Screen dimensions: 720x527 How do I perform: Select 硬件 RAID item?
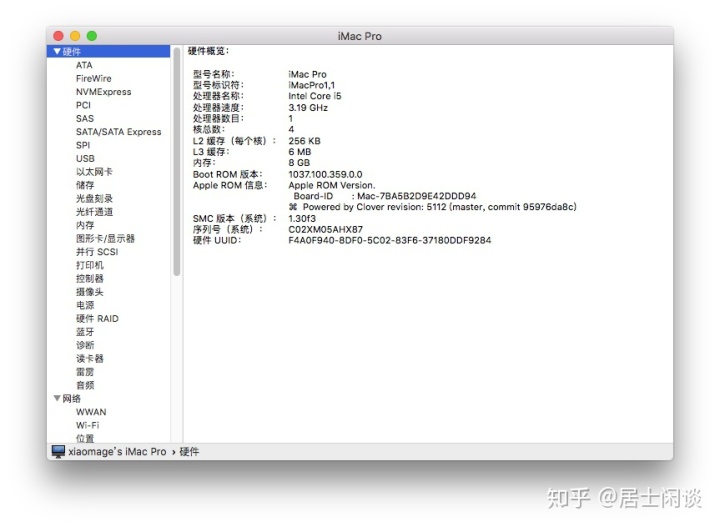[97, 319]
